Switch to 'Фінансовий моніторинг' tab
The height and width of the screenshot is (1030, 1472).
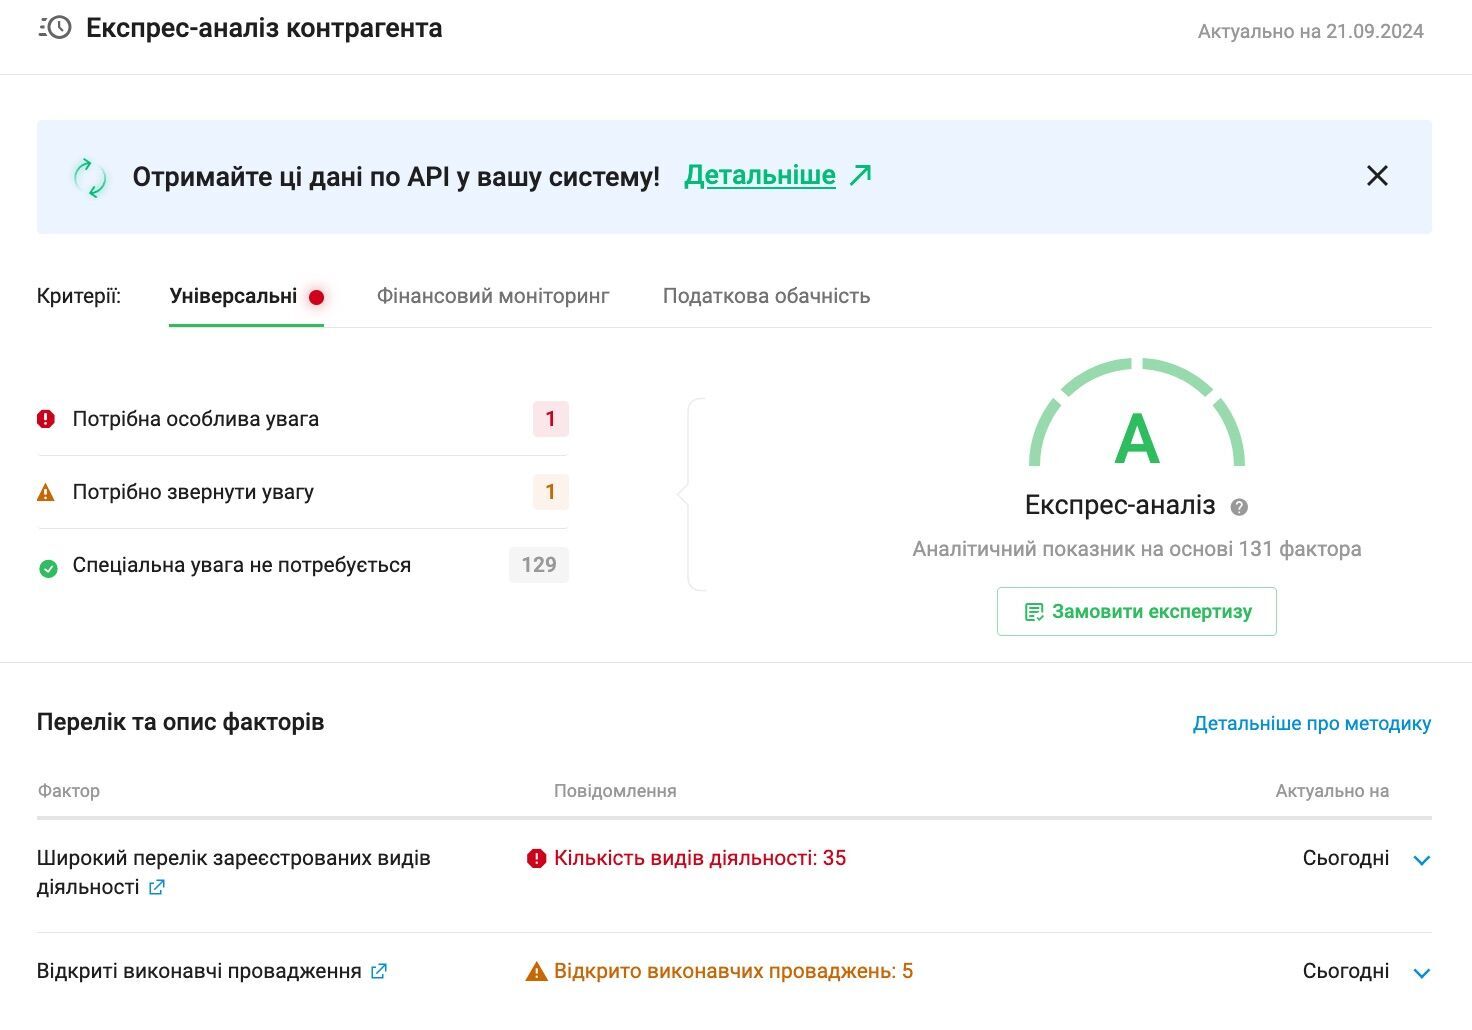(493, 296)
